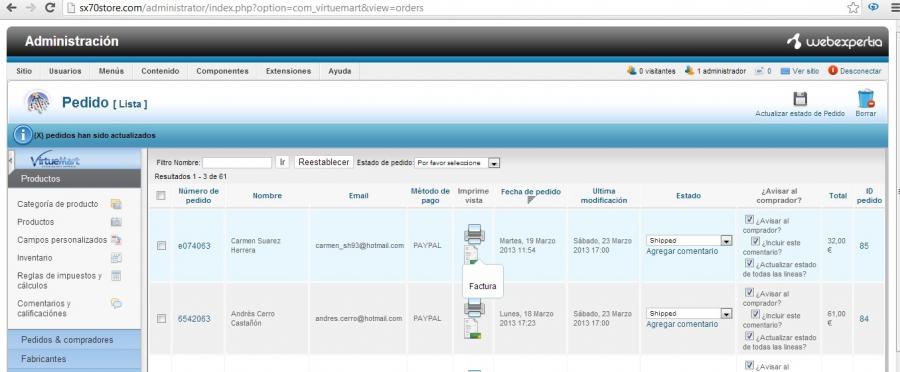Viewport: 900px width, 372px height.
Task: Click the browser address bar
Action: [453, 8]
